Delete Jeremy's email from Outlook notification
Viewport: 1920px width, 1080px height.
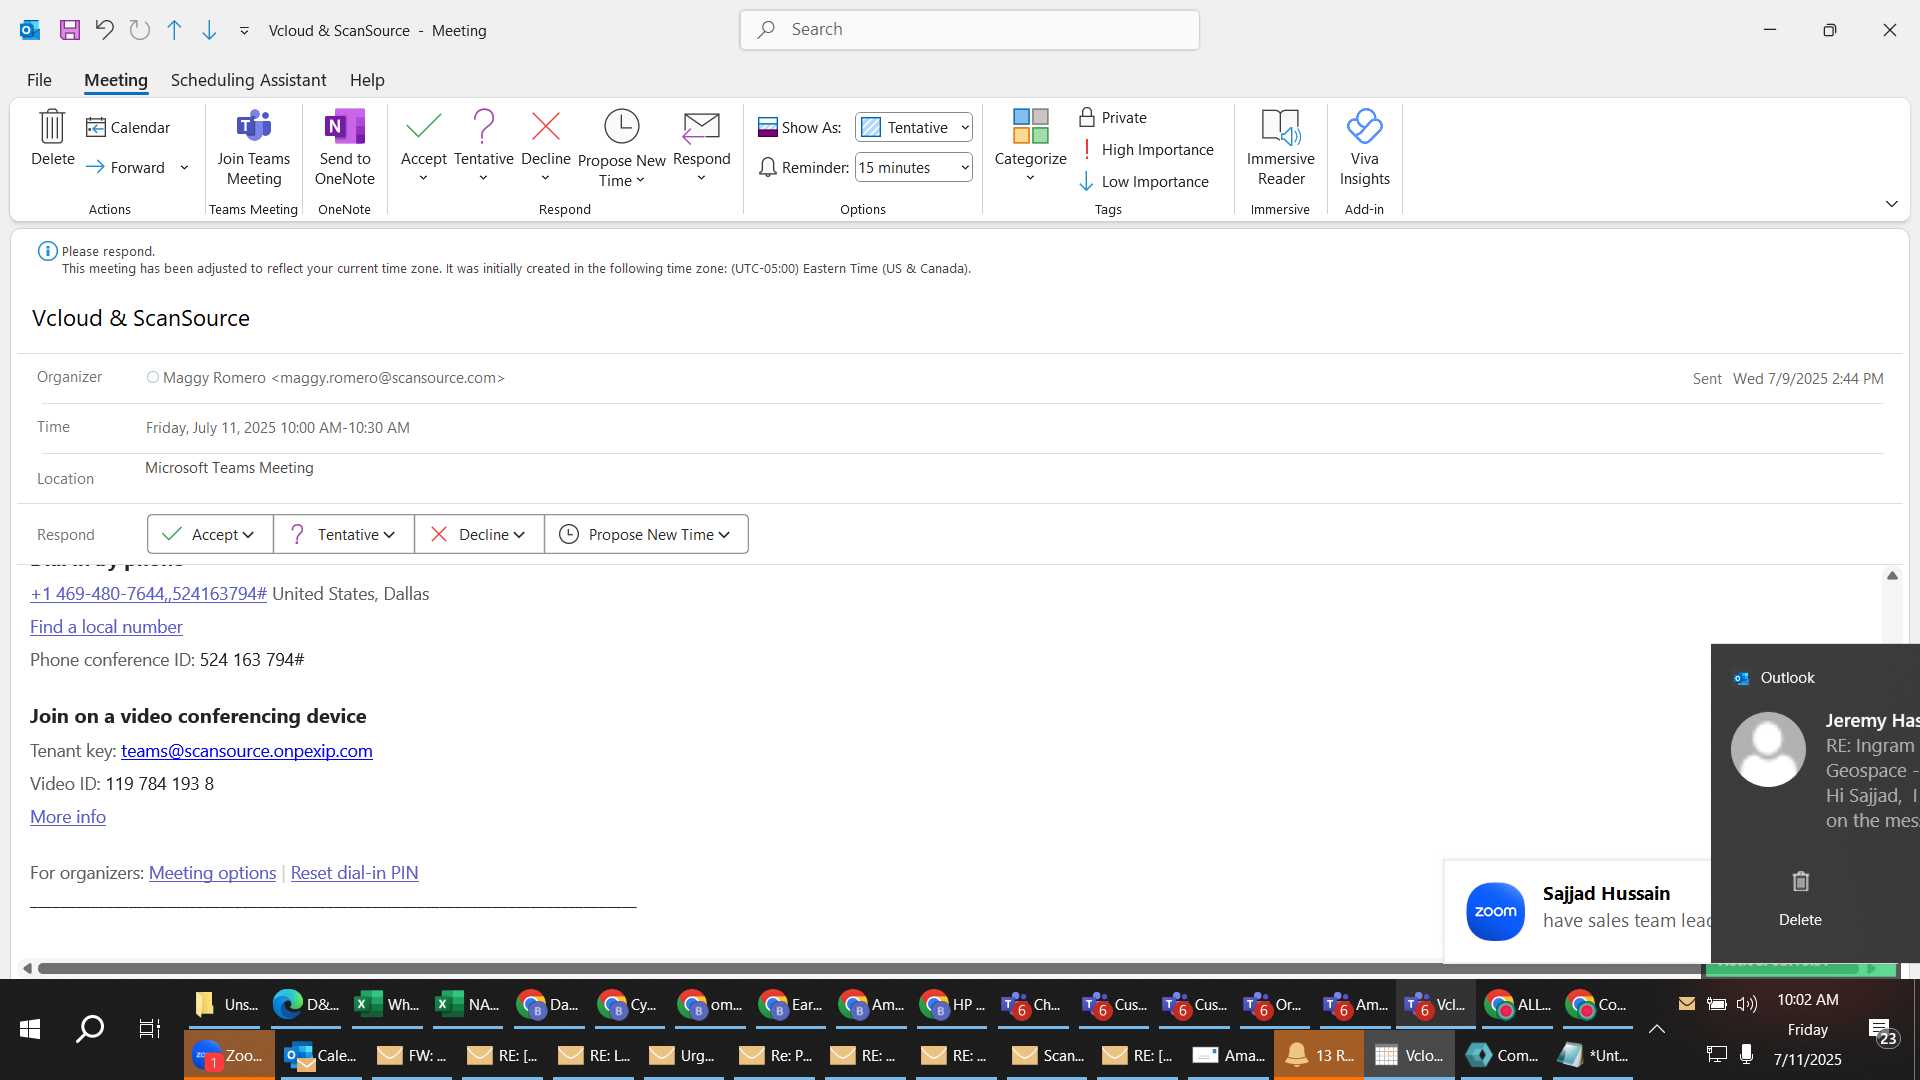1800,897
